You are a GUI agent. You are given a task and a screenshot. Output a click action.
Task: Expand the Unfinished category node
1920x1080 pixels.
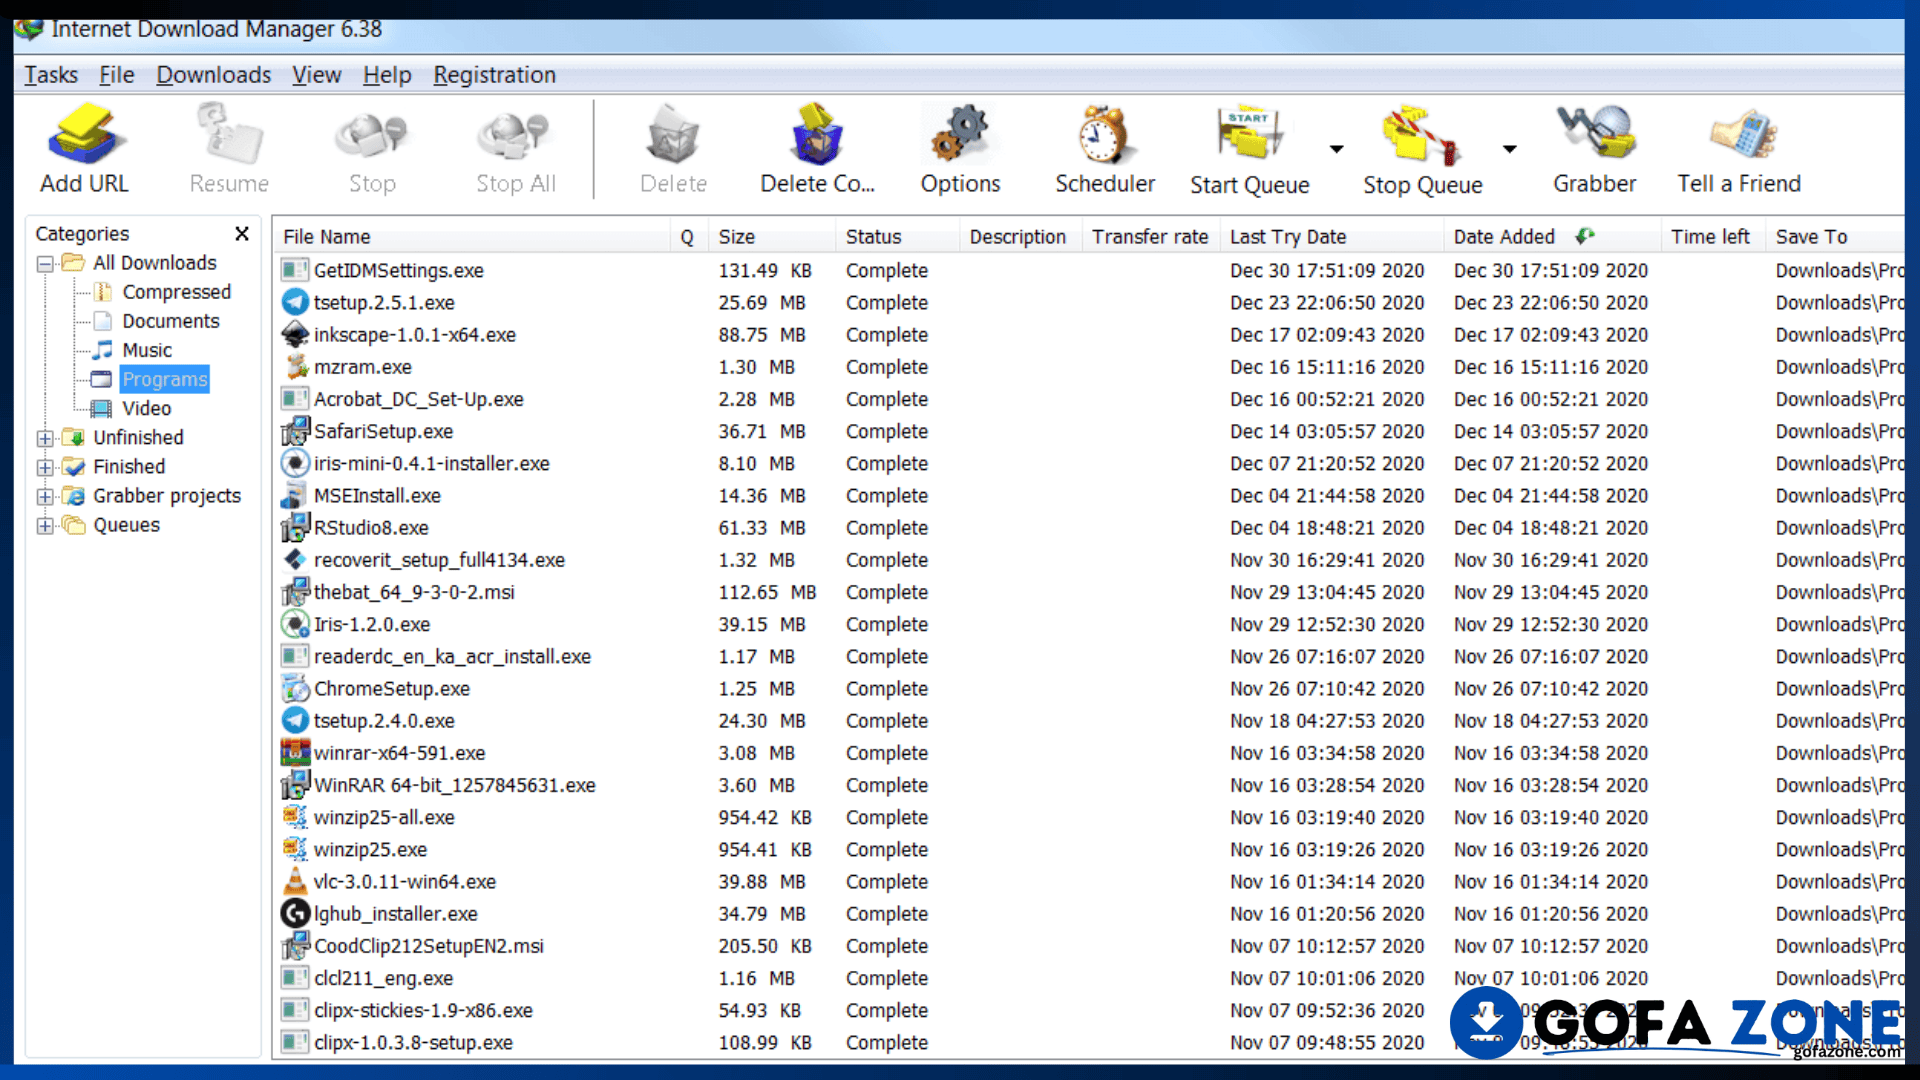45,438
